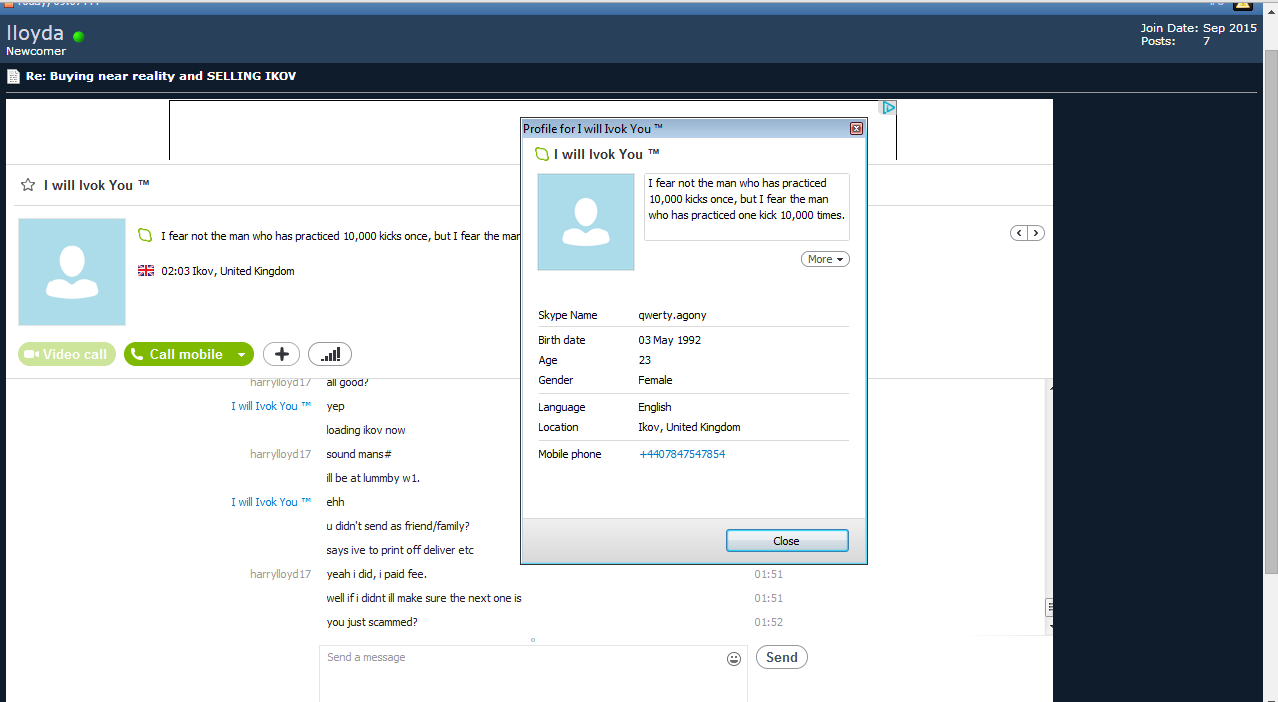This screenshot has width=1278, height=702.
Task: Click the message 'u didn't send as friend/family?'
Action: coord(398,526)
